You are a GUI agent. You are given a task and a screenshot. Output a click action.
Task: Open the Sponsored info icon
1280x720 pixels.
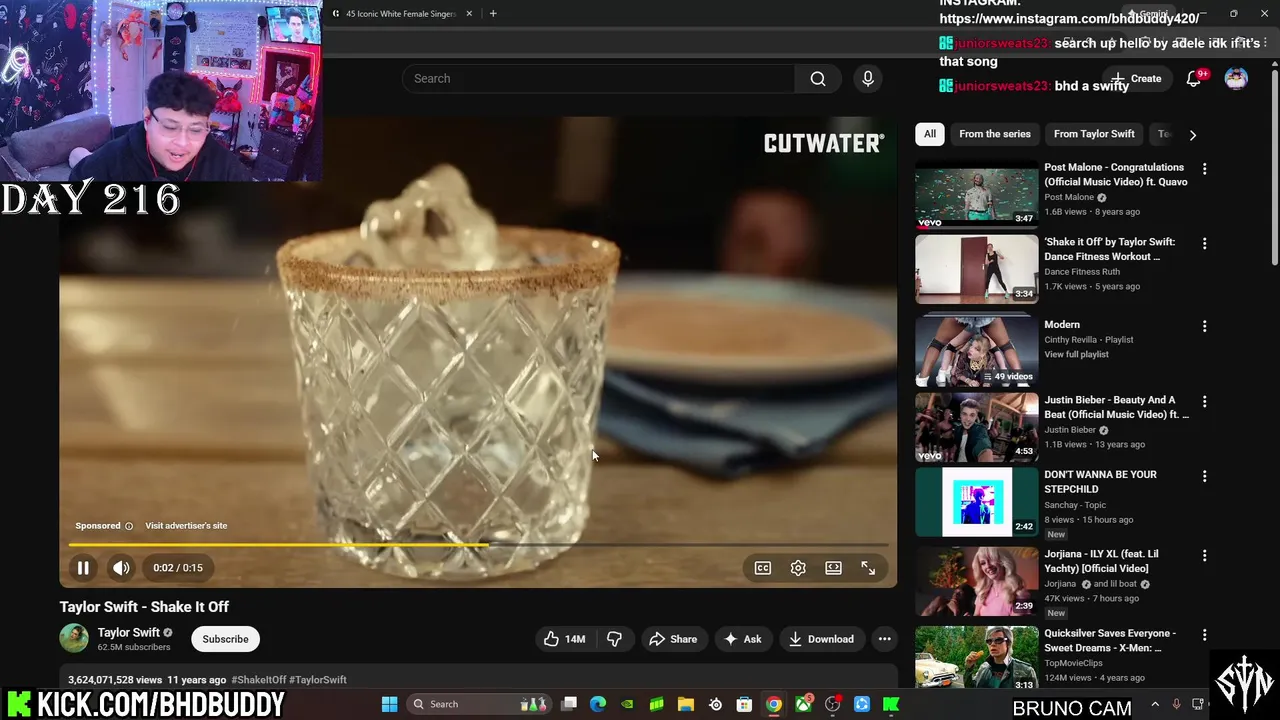(x=128, y=526)
